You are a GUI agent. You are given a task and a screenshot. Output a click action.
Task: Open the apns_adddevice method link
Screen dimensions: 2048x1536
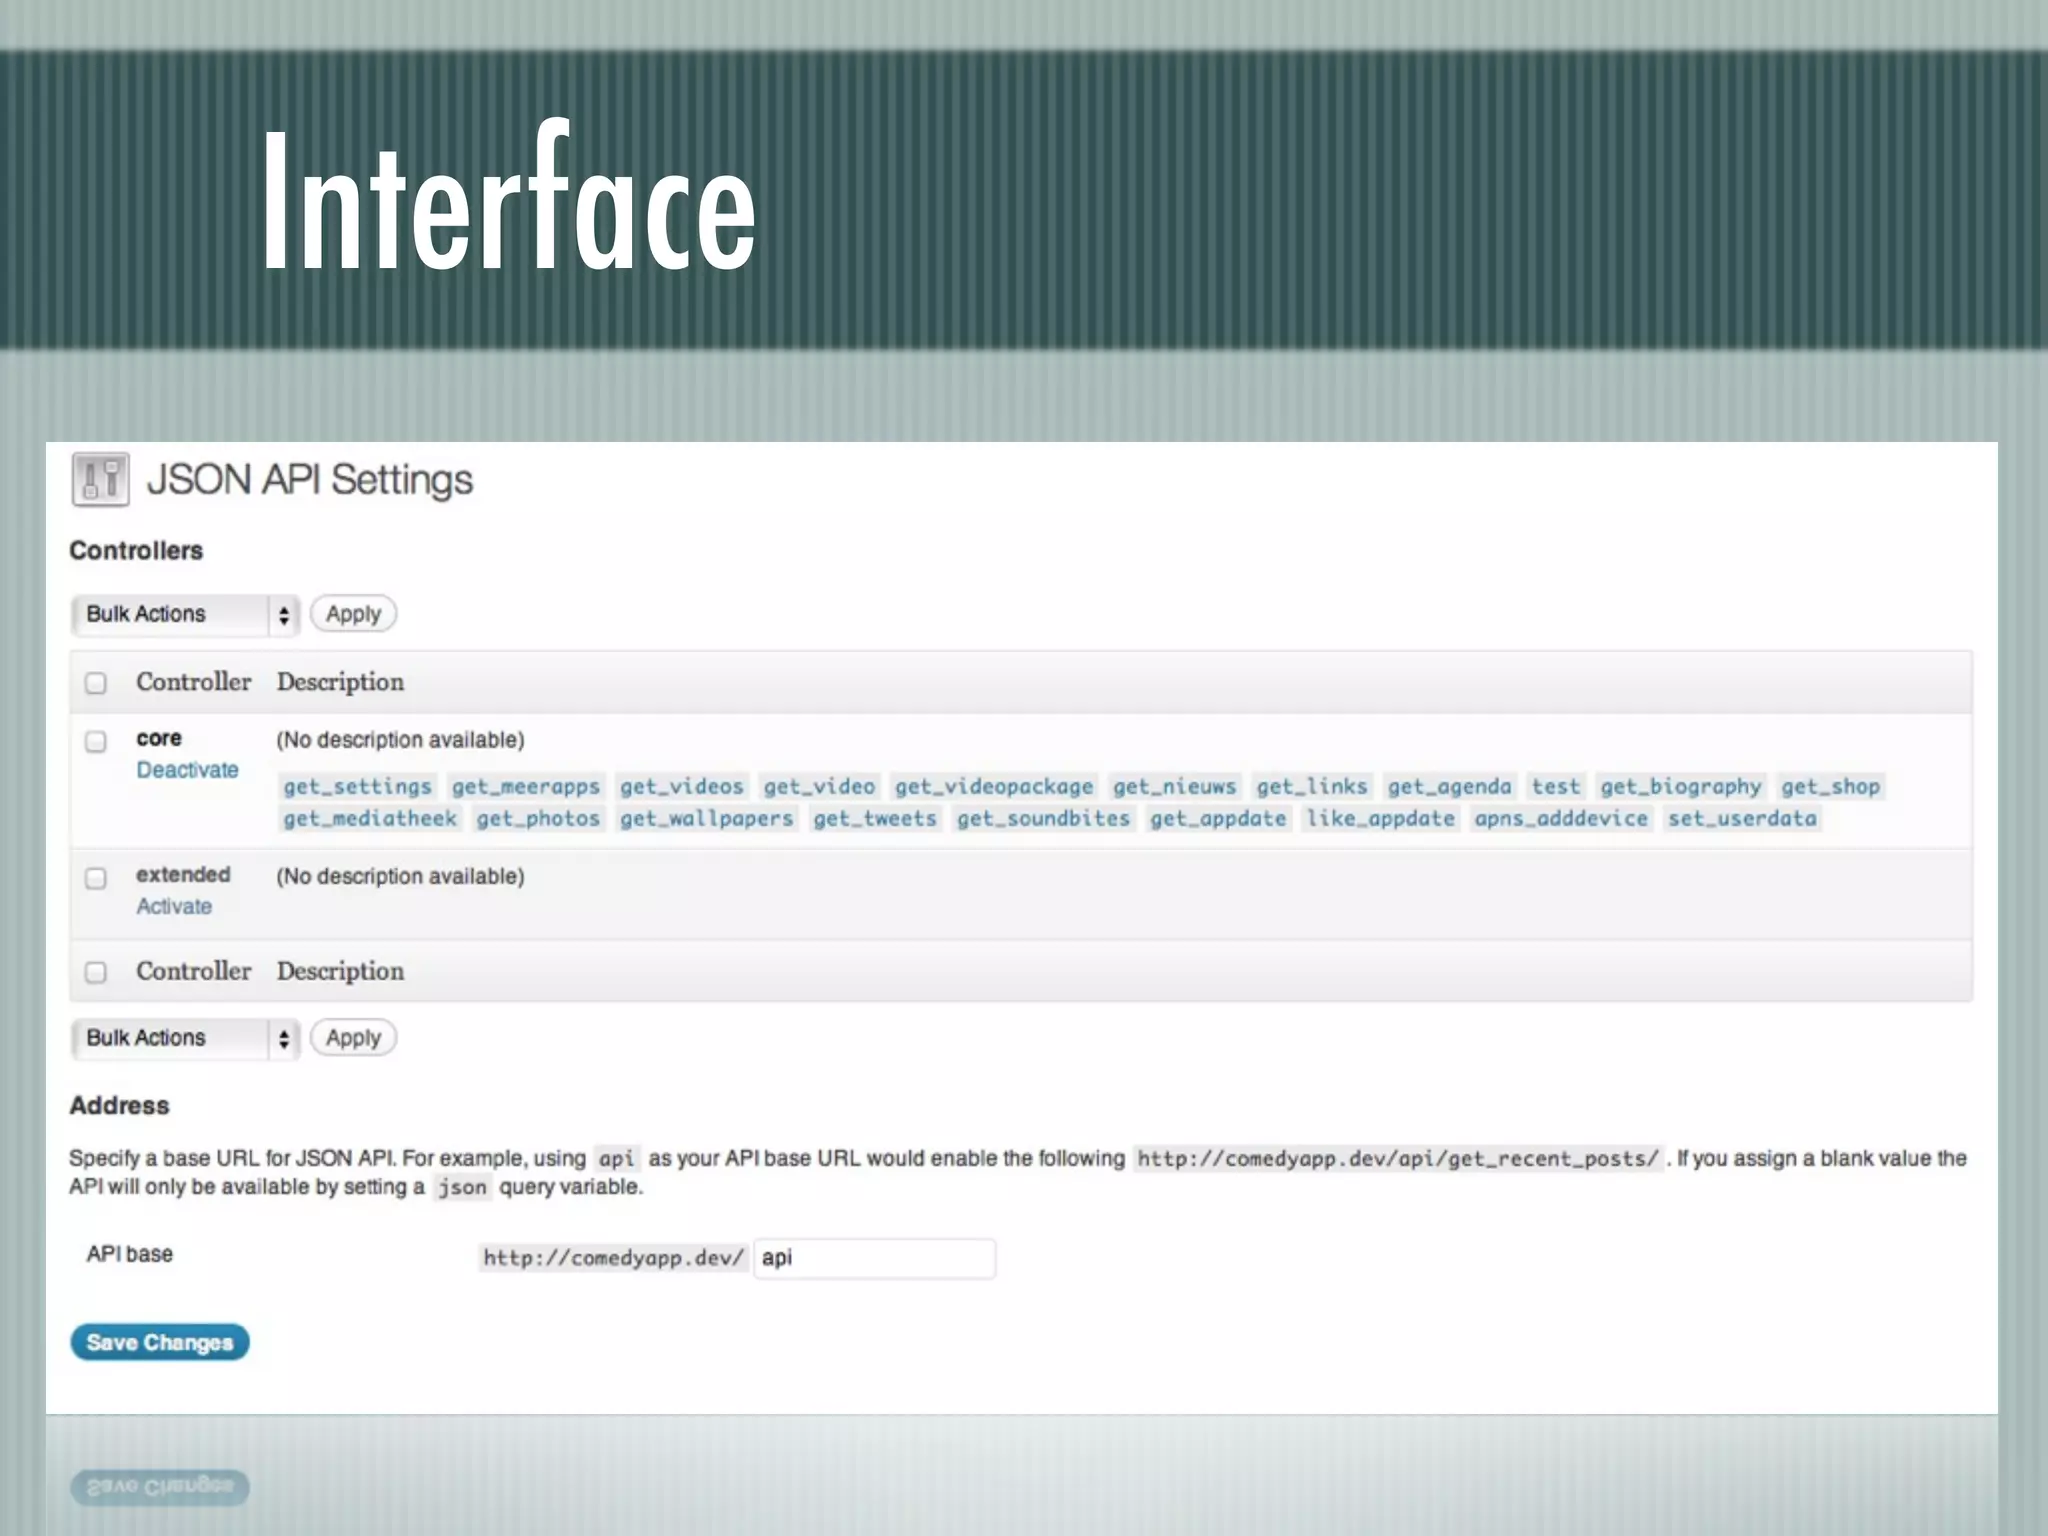1561,819
